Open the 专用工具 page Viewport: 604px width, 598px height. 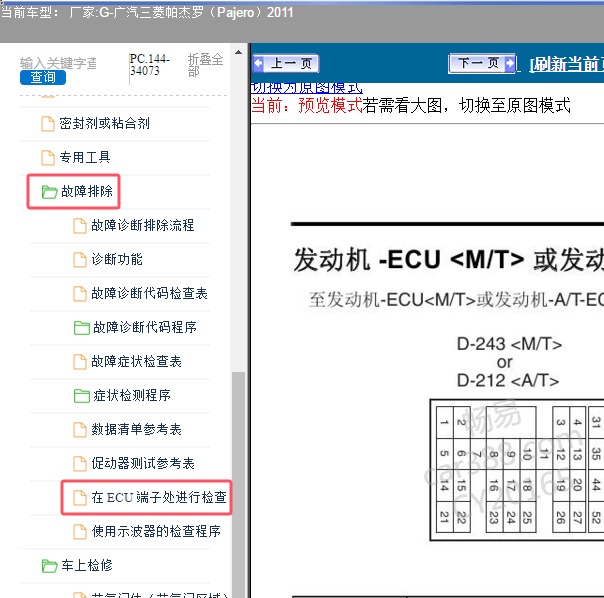point(85,157)
